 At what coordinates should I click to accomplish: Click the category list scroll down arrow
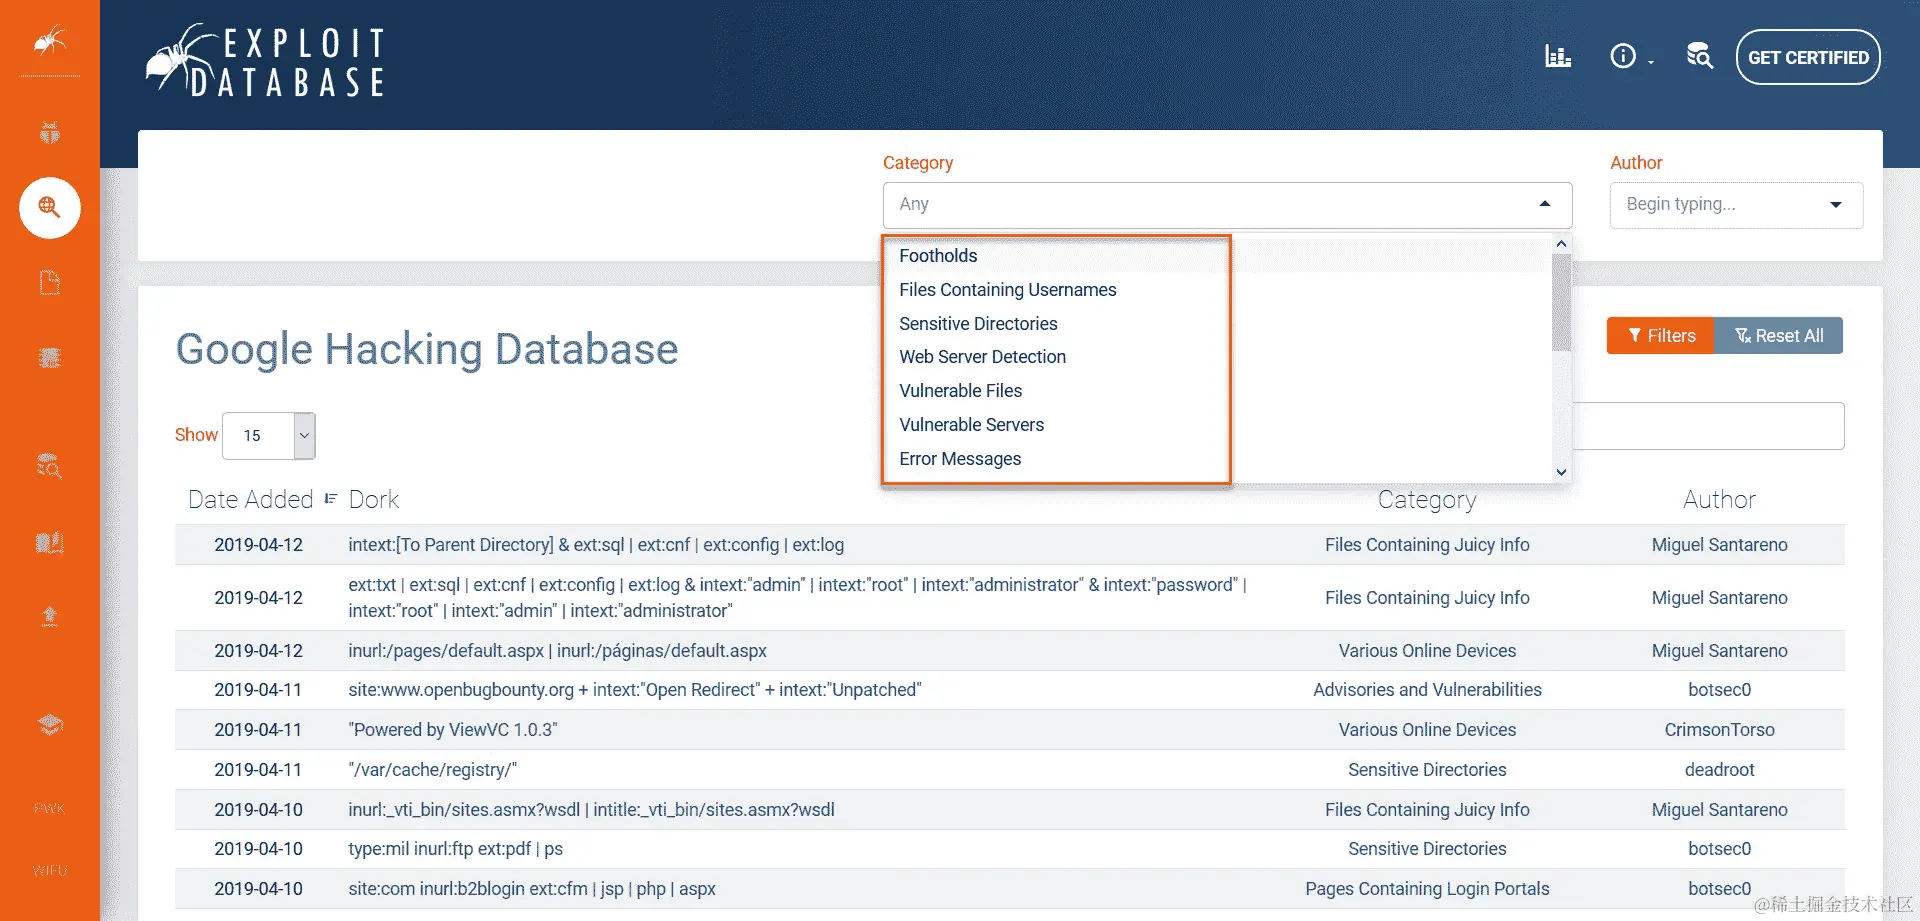coord(1561,472)
